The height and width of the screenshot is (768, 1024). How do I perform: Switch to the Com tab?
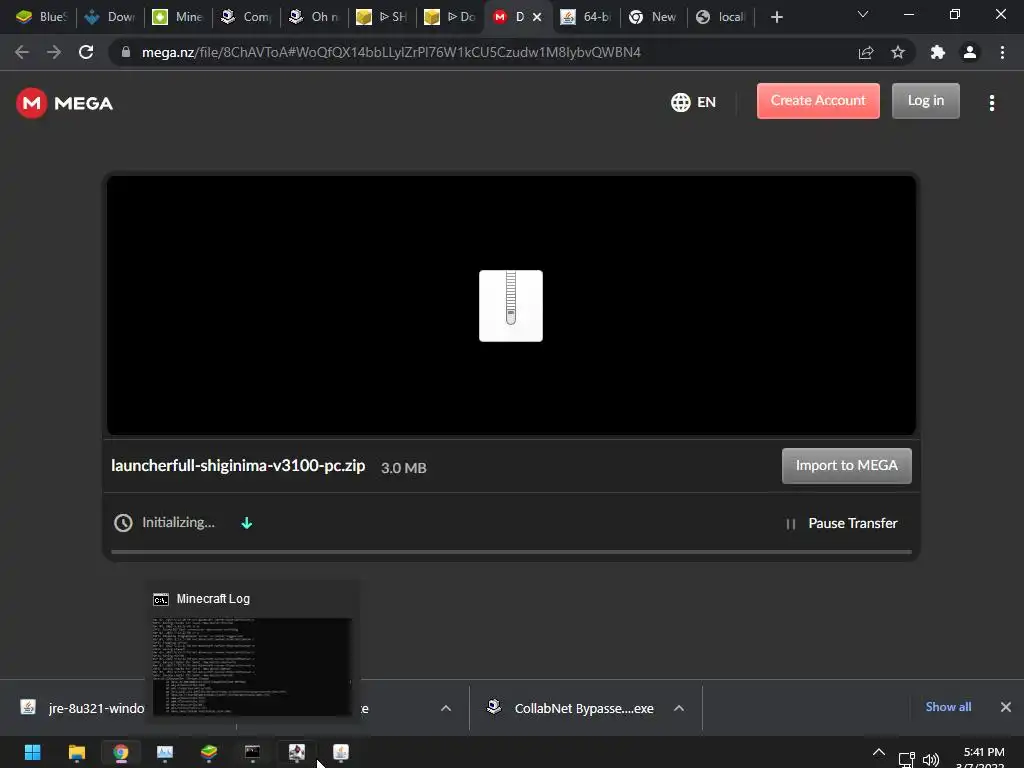pos(246,17)
